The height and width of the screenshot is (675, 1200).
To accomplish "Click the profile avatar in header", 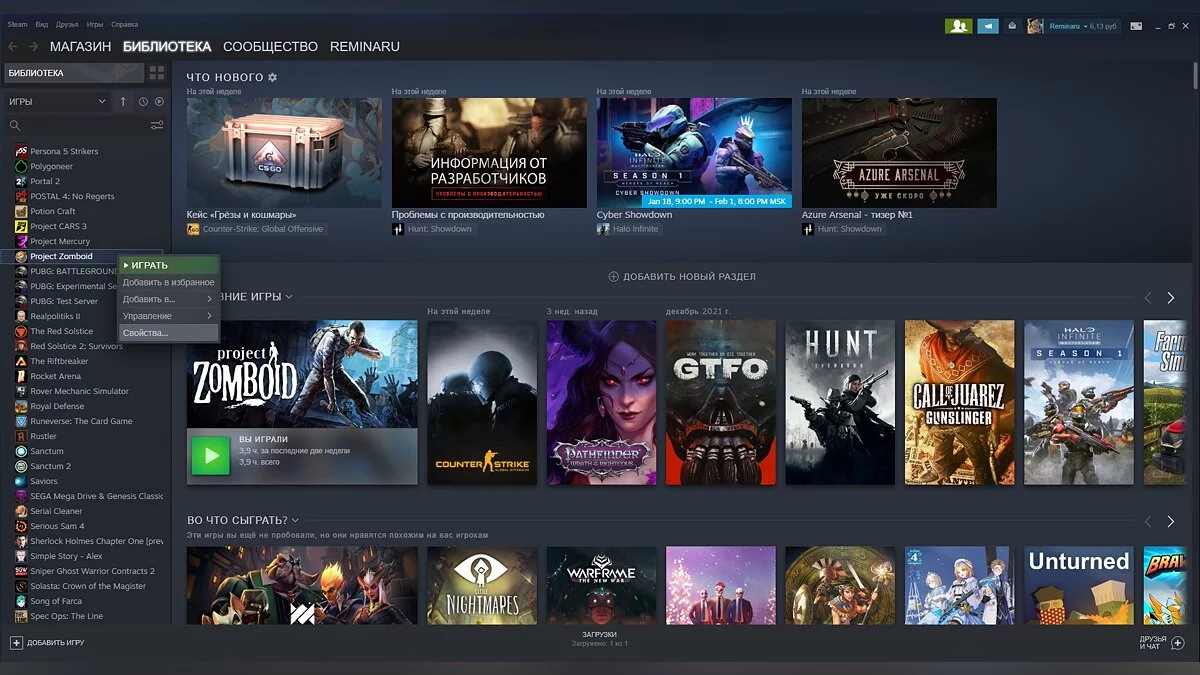I will click(1035, 26).
